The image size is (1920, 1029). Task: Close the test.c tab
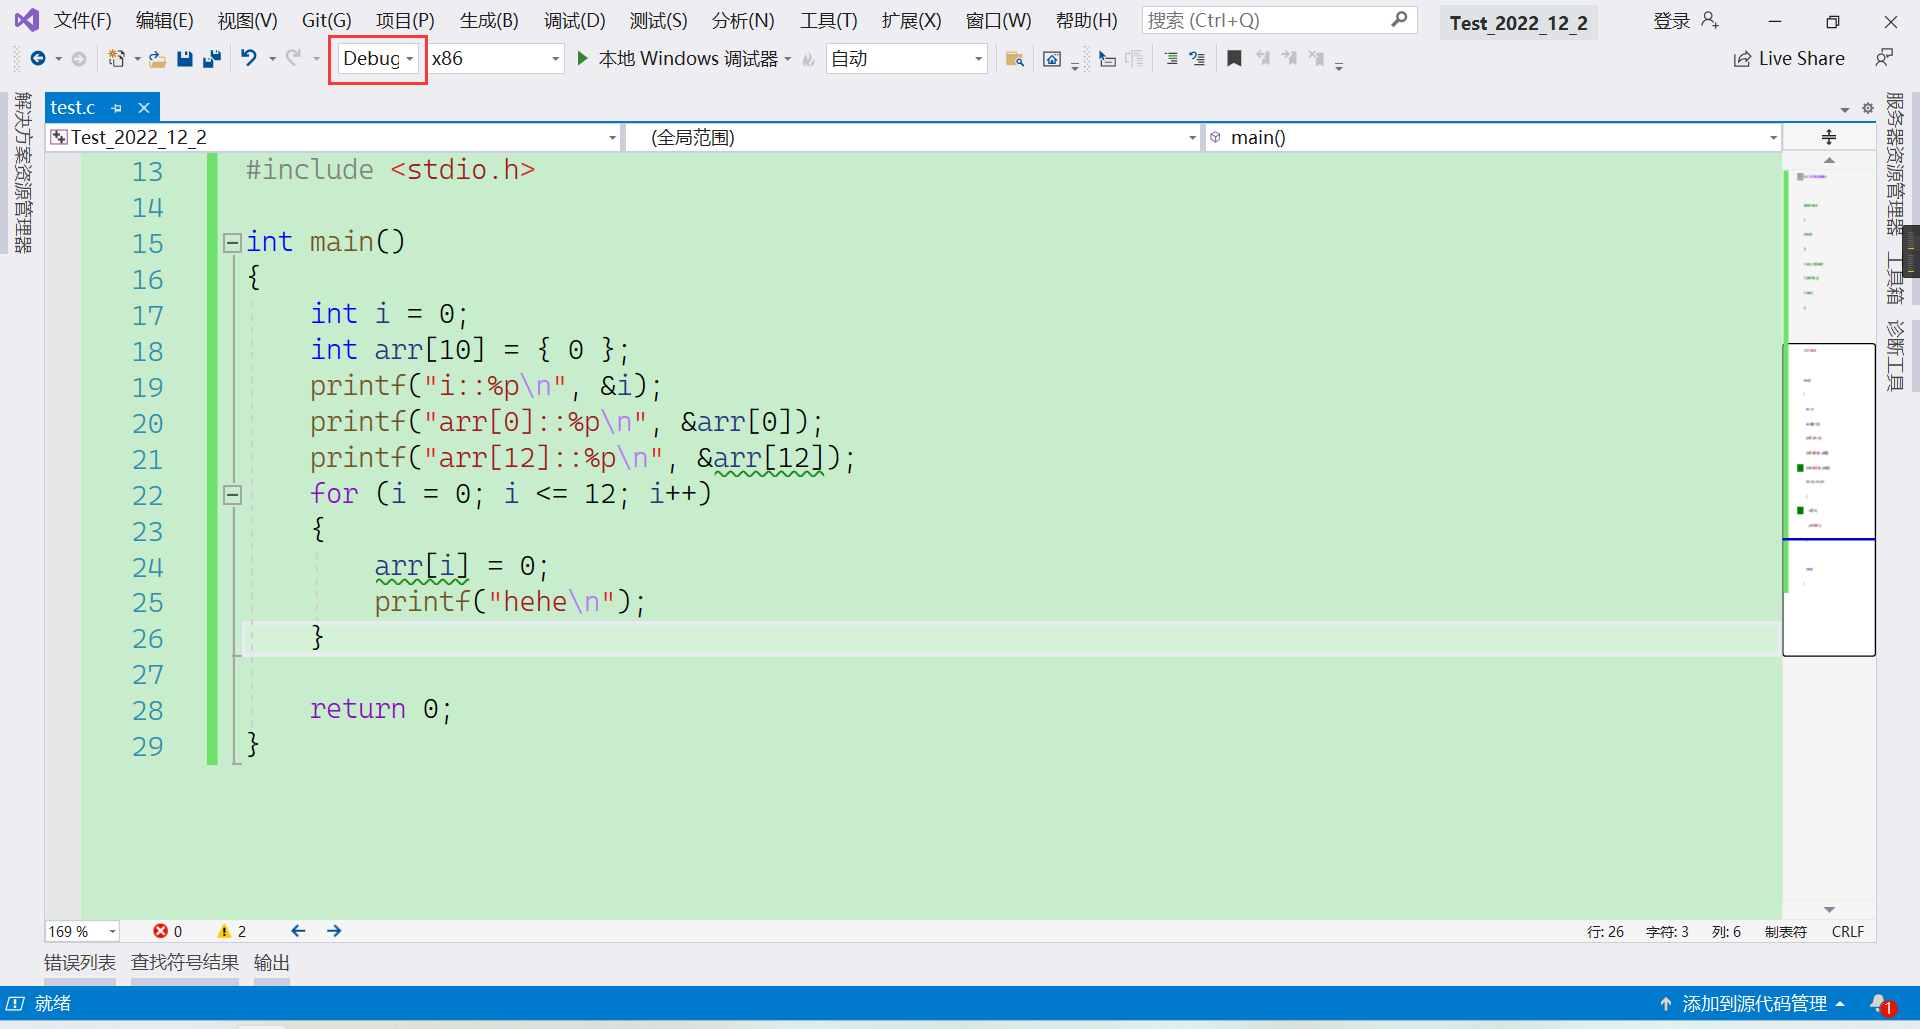coord(144,108)
